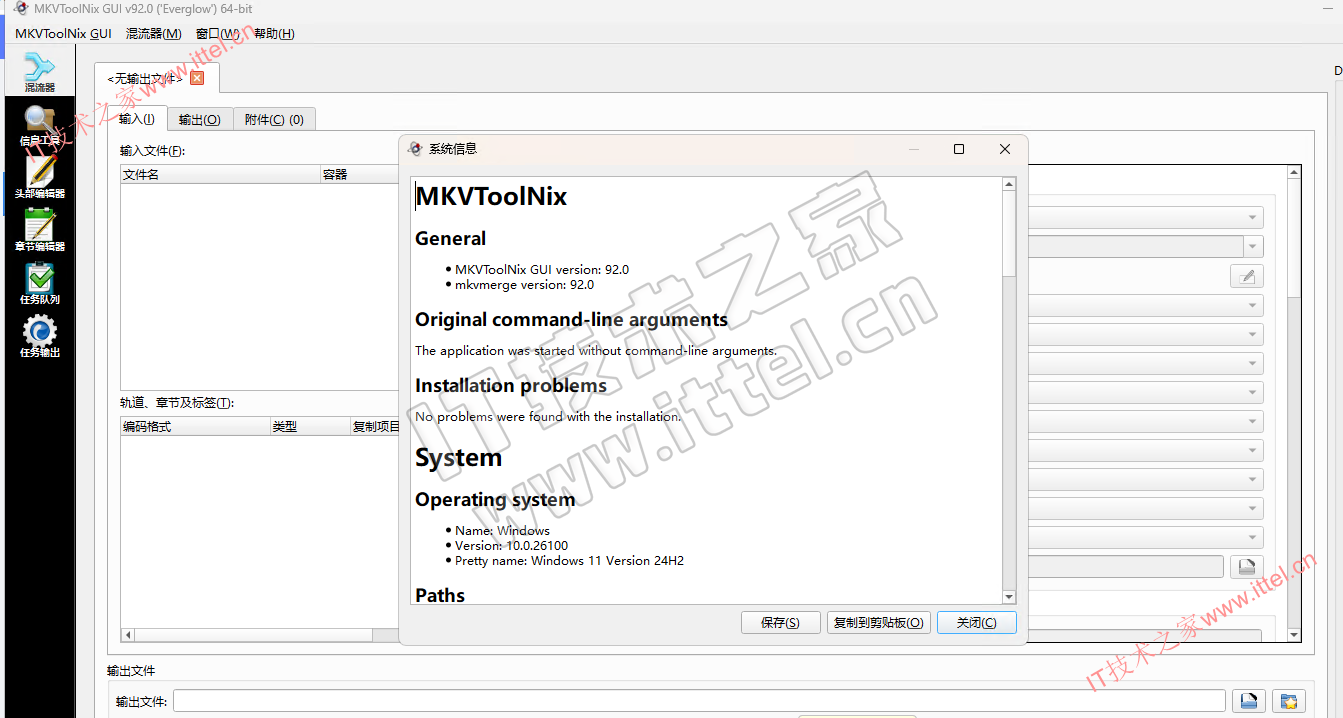Click the 轨道、章节及标签(T): label
1343x718 pixels.
click(x=176, y=403)
